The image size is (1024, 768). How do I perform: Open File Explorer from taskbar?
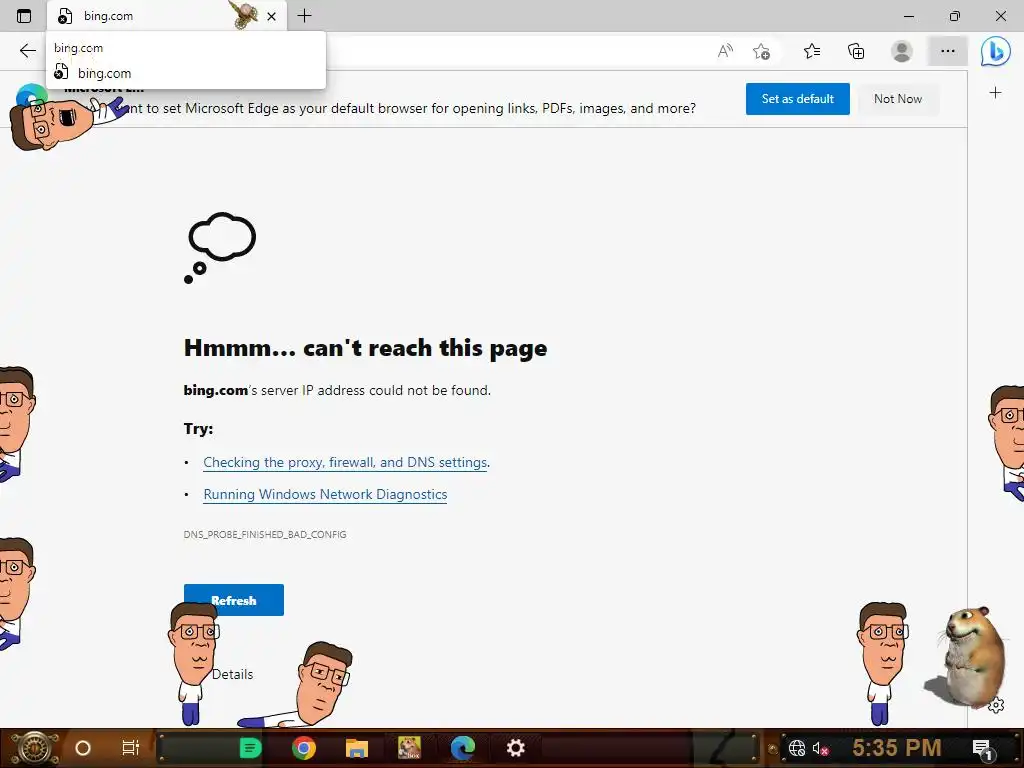click(357, 748)
